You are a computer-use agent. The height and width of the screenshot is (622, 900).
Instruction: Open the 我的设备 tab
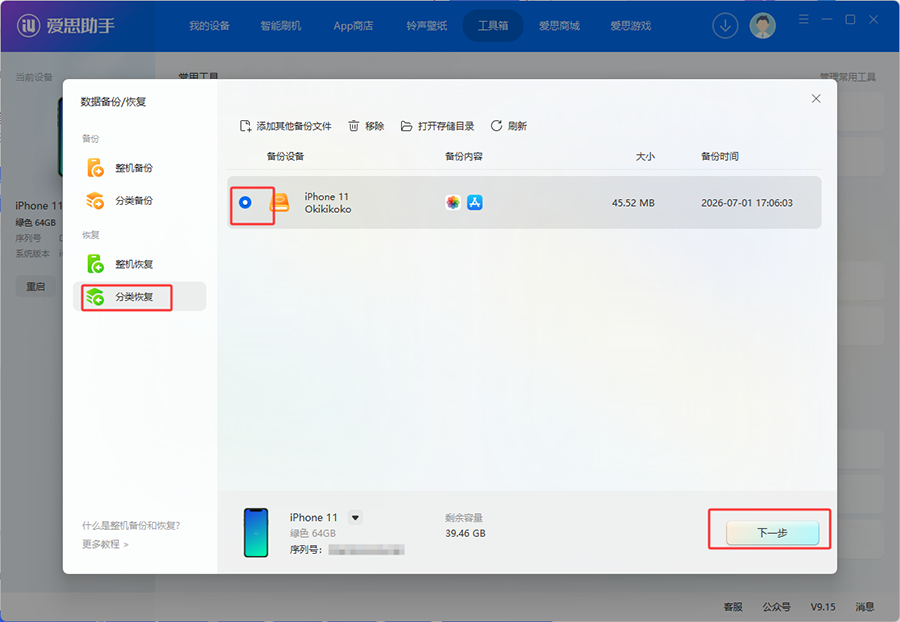click(x=210, y=26)
